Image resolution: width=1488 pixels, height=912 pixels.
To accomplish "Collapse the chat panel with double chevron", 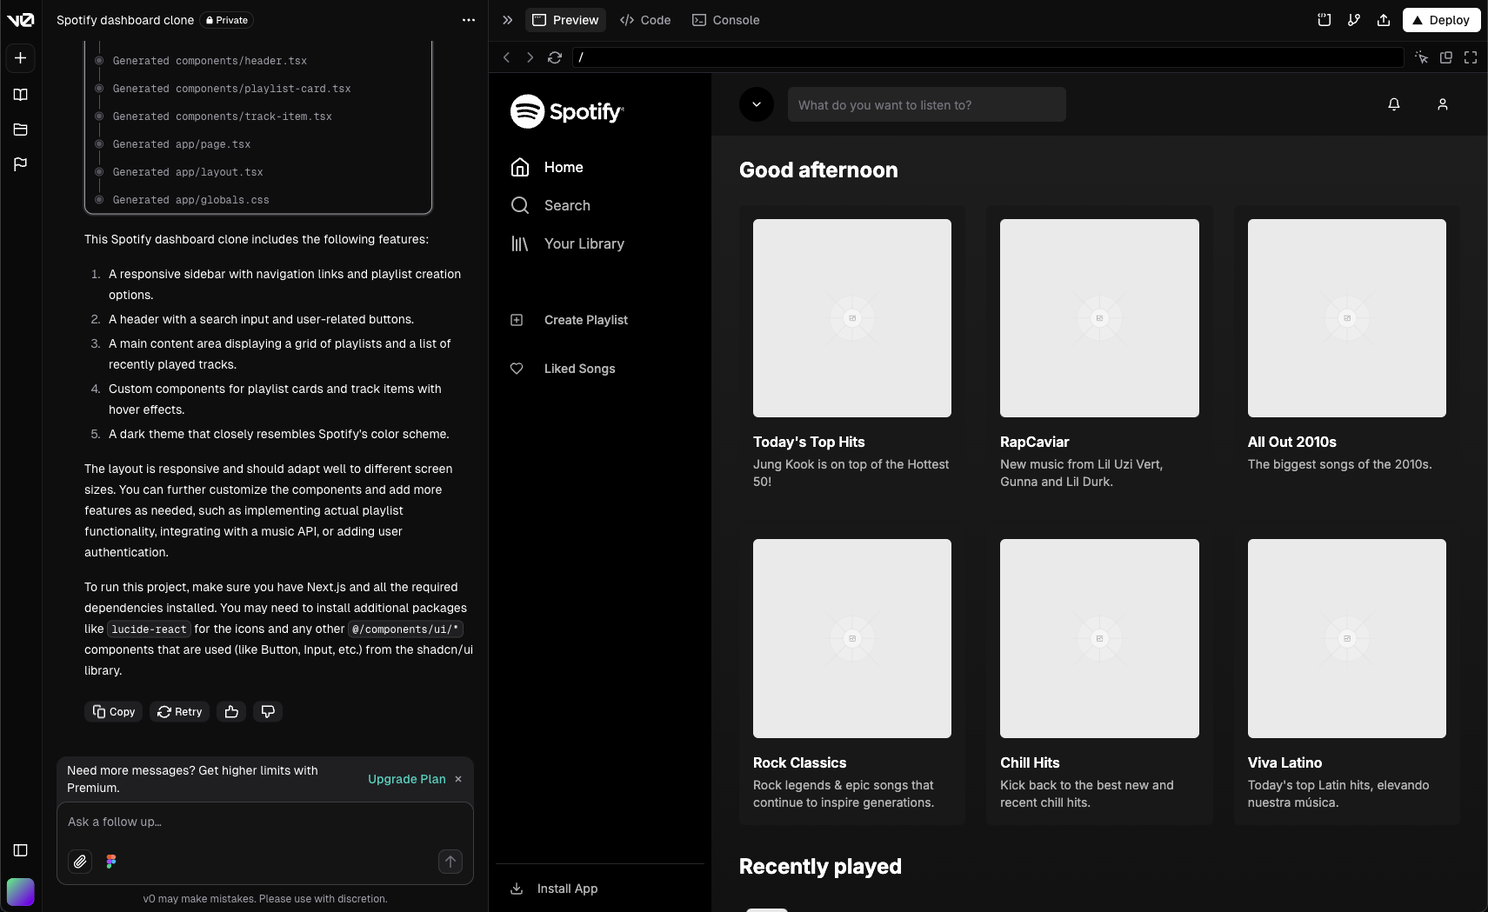I will coord(507,20).
